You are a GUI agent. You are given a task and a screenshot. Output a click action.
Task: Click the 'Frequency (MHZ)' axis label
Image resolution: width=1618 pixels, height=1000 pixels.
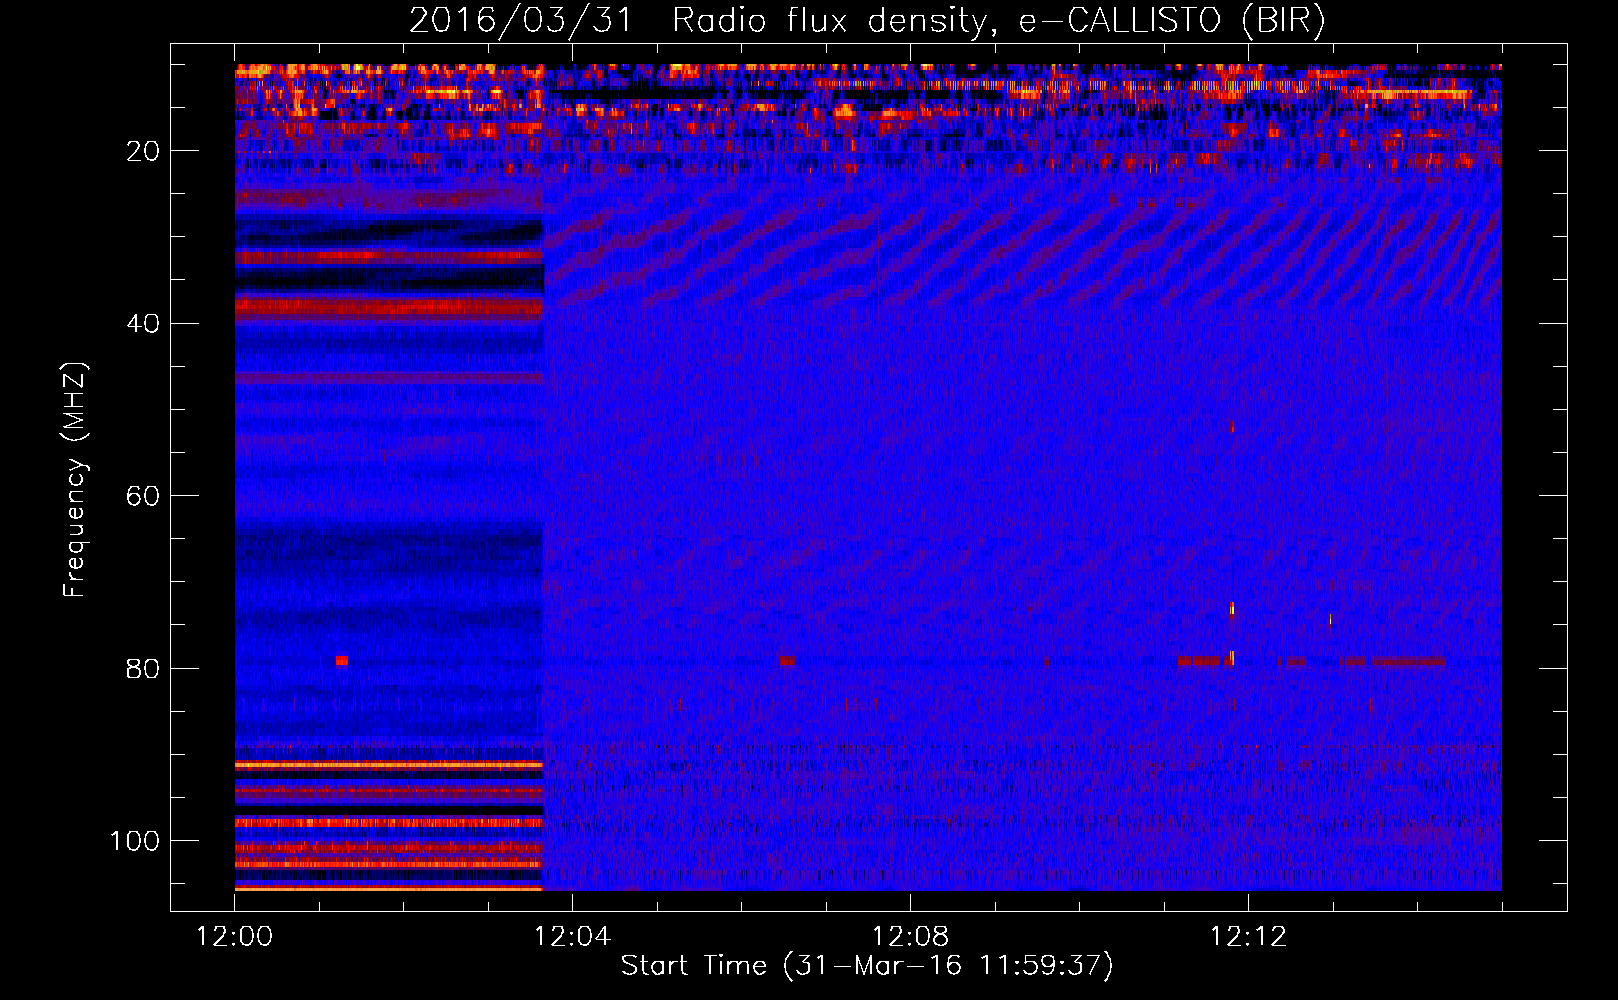coord(75,480)
